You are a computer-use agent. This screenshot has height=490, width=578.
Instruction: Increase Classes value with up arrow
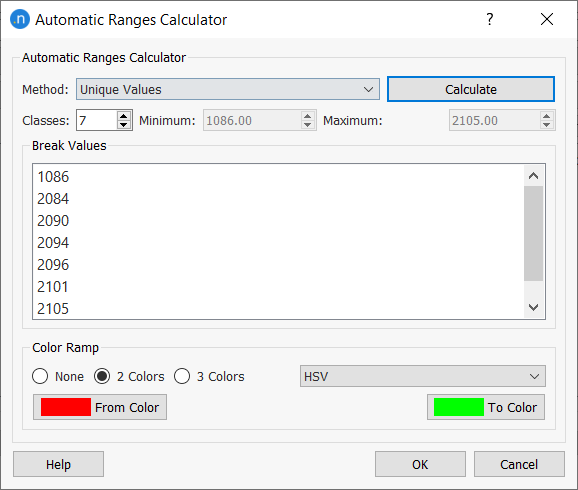pos(123,116)
